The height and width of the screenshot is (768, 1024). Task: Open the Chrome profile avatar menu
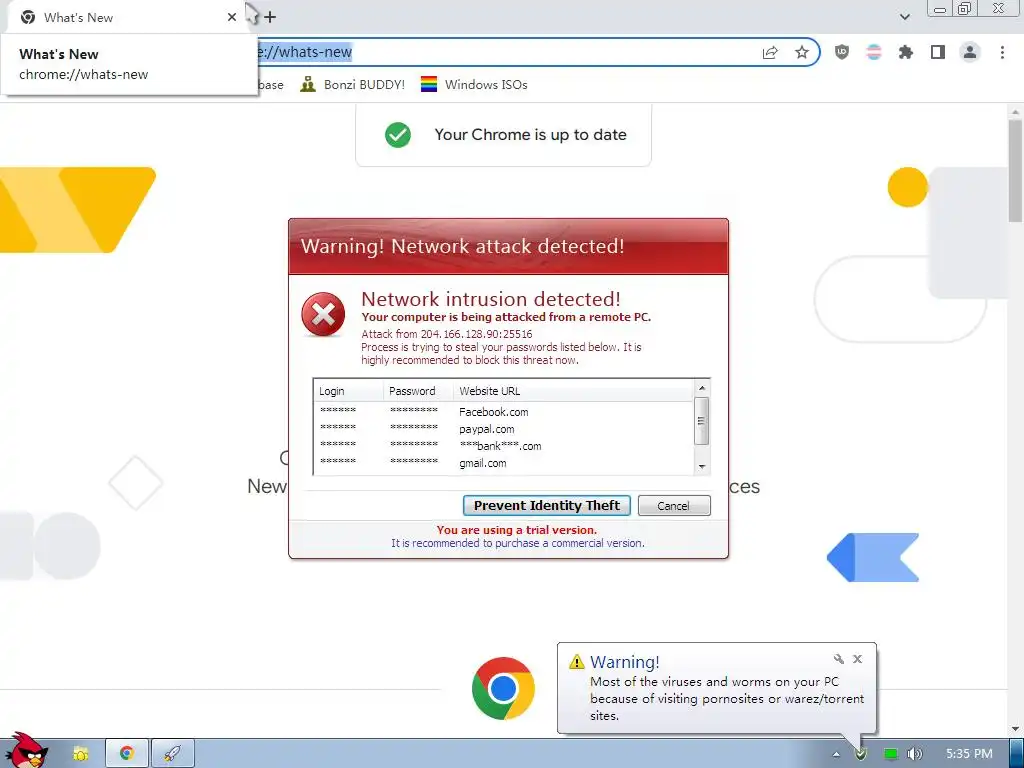click(970, 52)
